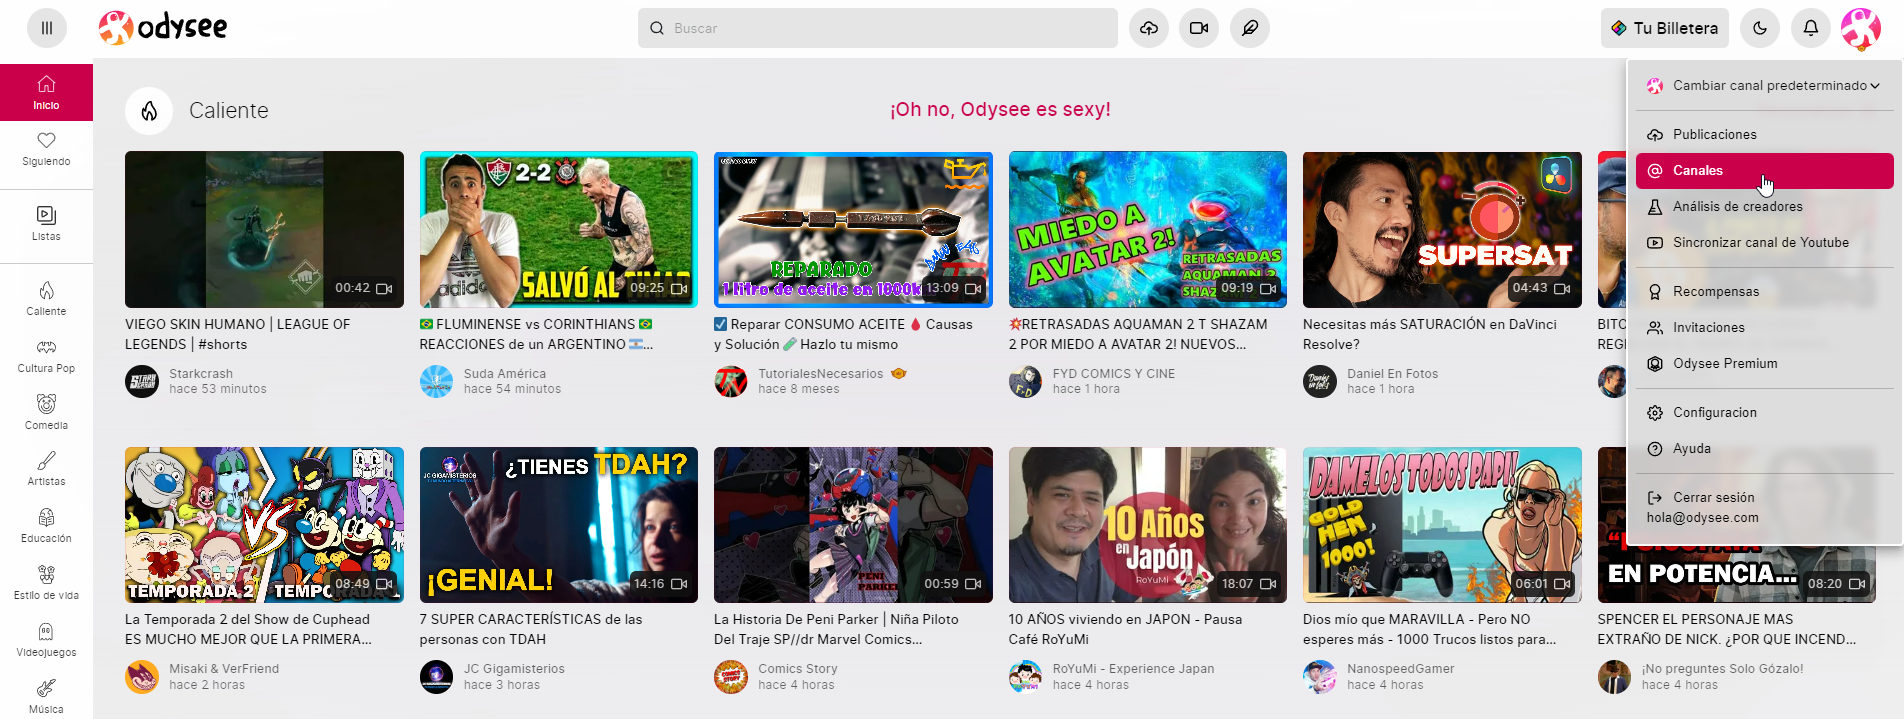
Task: Open the Misaki & VerFriend channel avatar
Action: (142, 677)
